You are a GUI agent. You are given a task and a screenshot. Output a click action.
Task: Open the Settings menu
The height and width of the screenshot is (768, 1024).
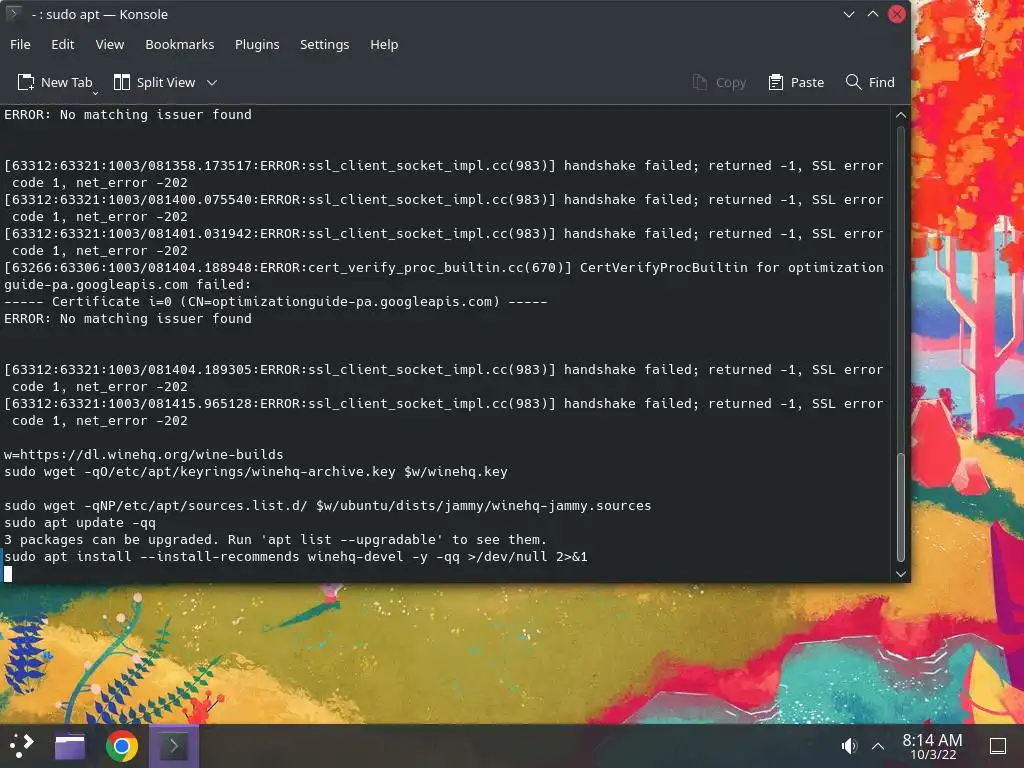point(325,44)
